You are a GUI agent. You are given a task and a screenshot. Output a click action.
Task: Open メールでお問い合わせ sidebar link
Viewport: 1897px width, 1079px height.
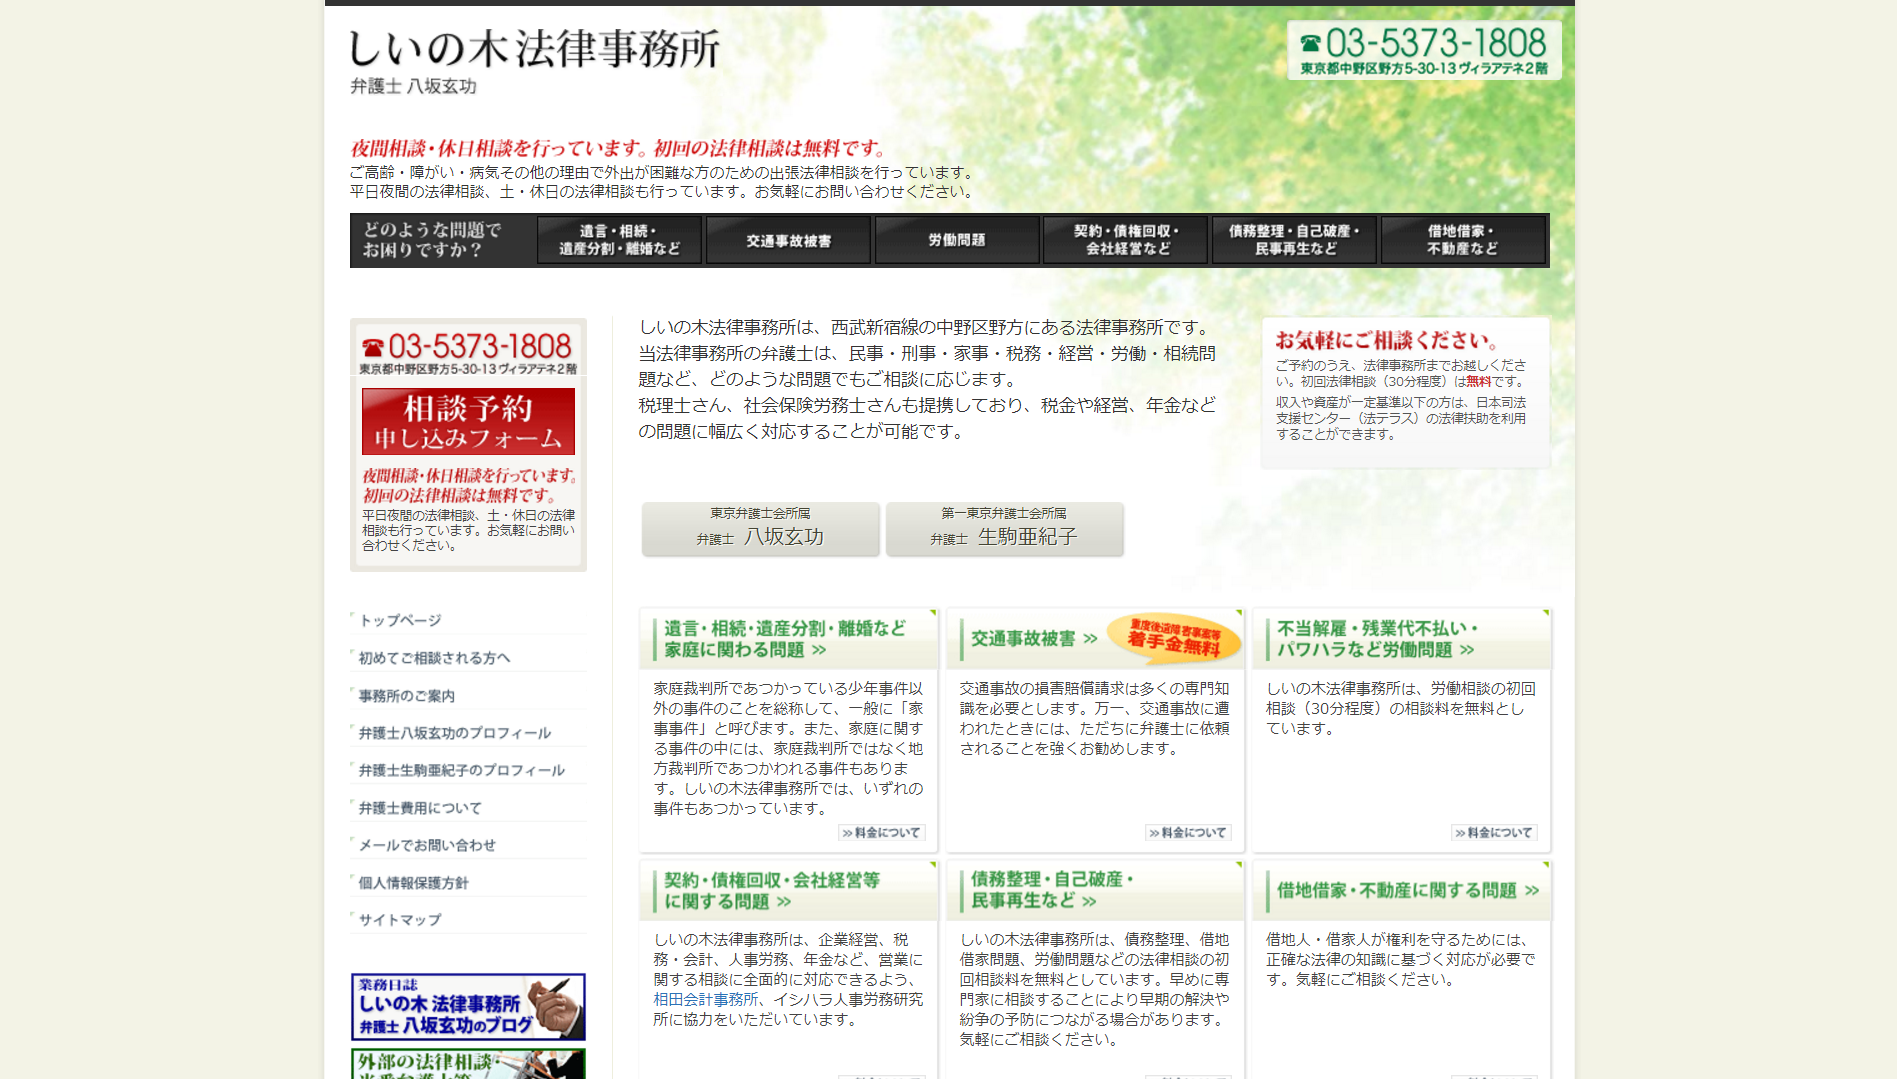coord(427,846)
